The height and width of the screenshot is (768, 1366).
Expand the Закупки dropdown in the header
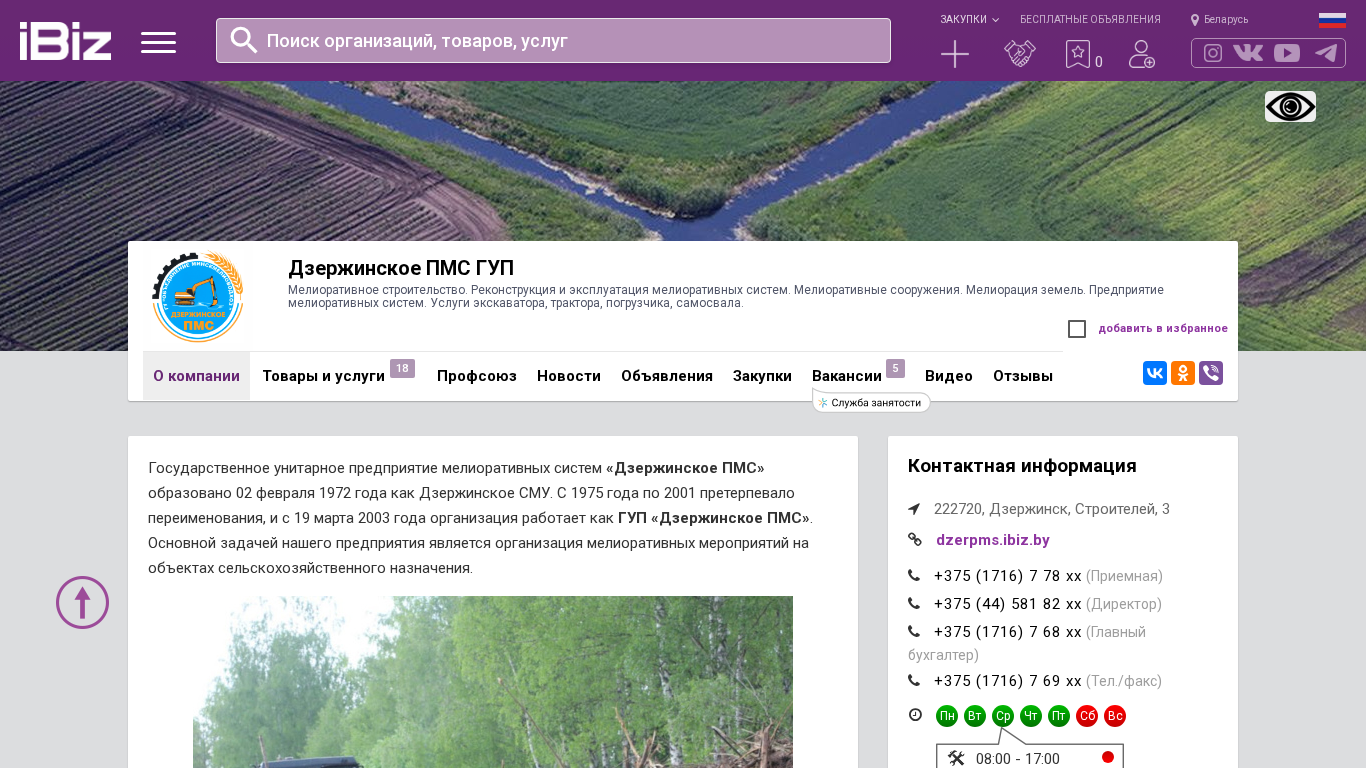969,20
